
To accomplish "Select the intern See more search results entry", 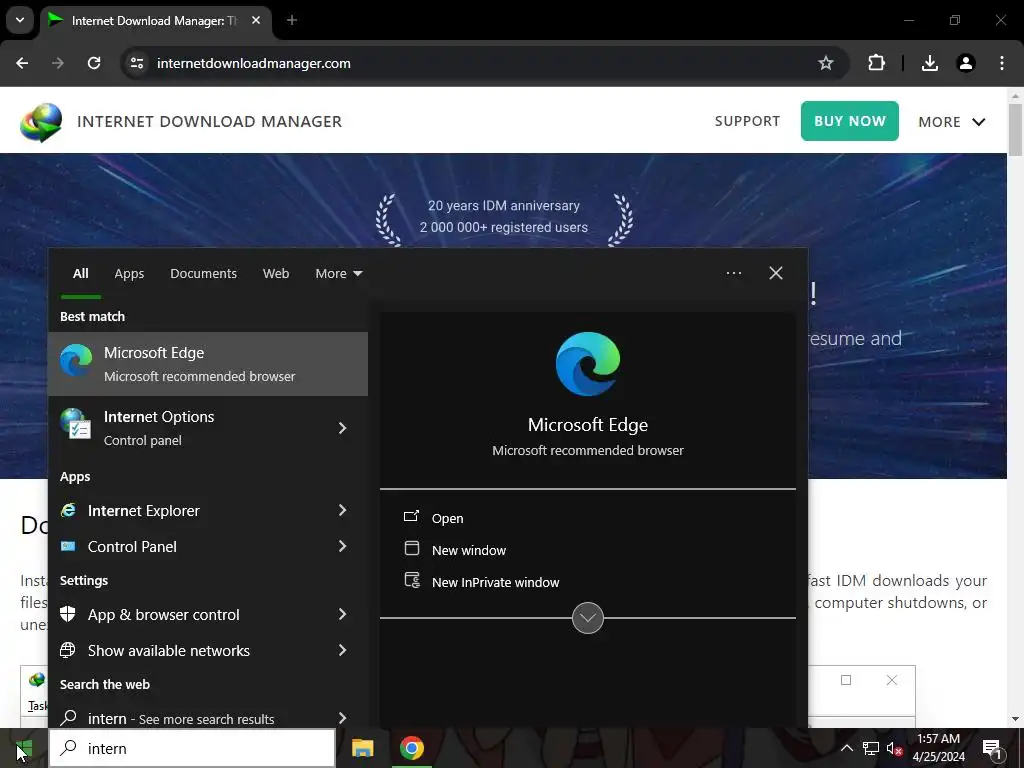I will tap(208, 718).
